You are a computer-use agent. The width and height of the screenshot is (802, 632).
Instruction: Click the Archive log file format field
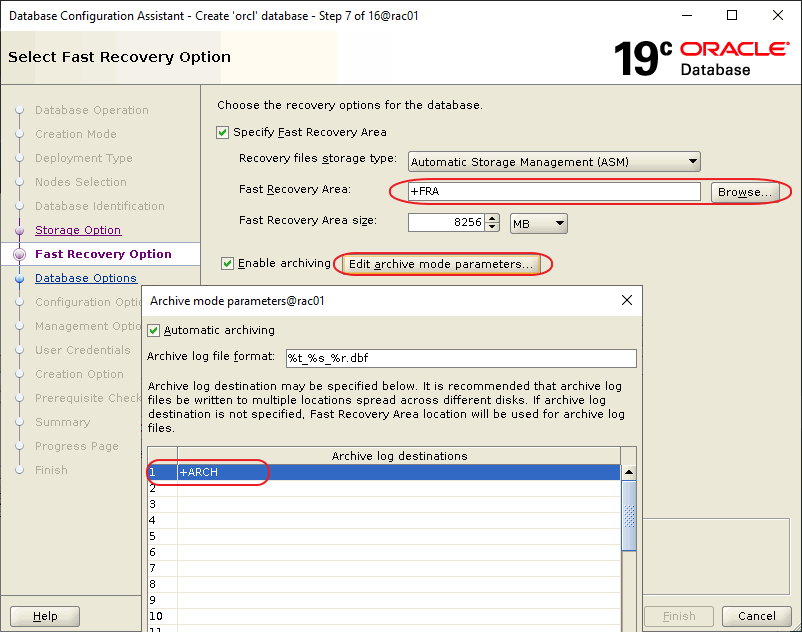460,358
